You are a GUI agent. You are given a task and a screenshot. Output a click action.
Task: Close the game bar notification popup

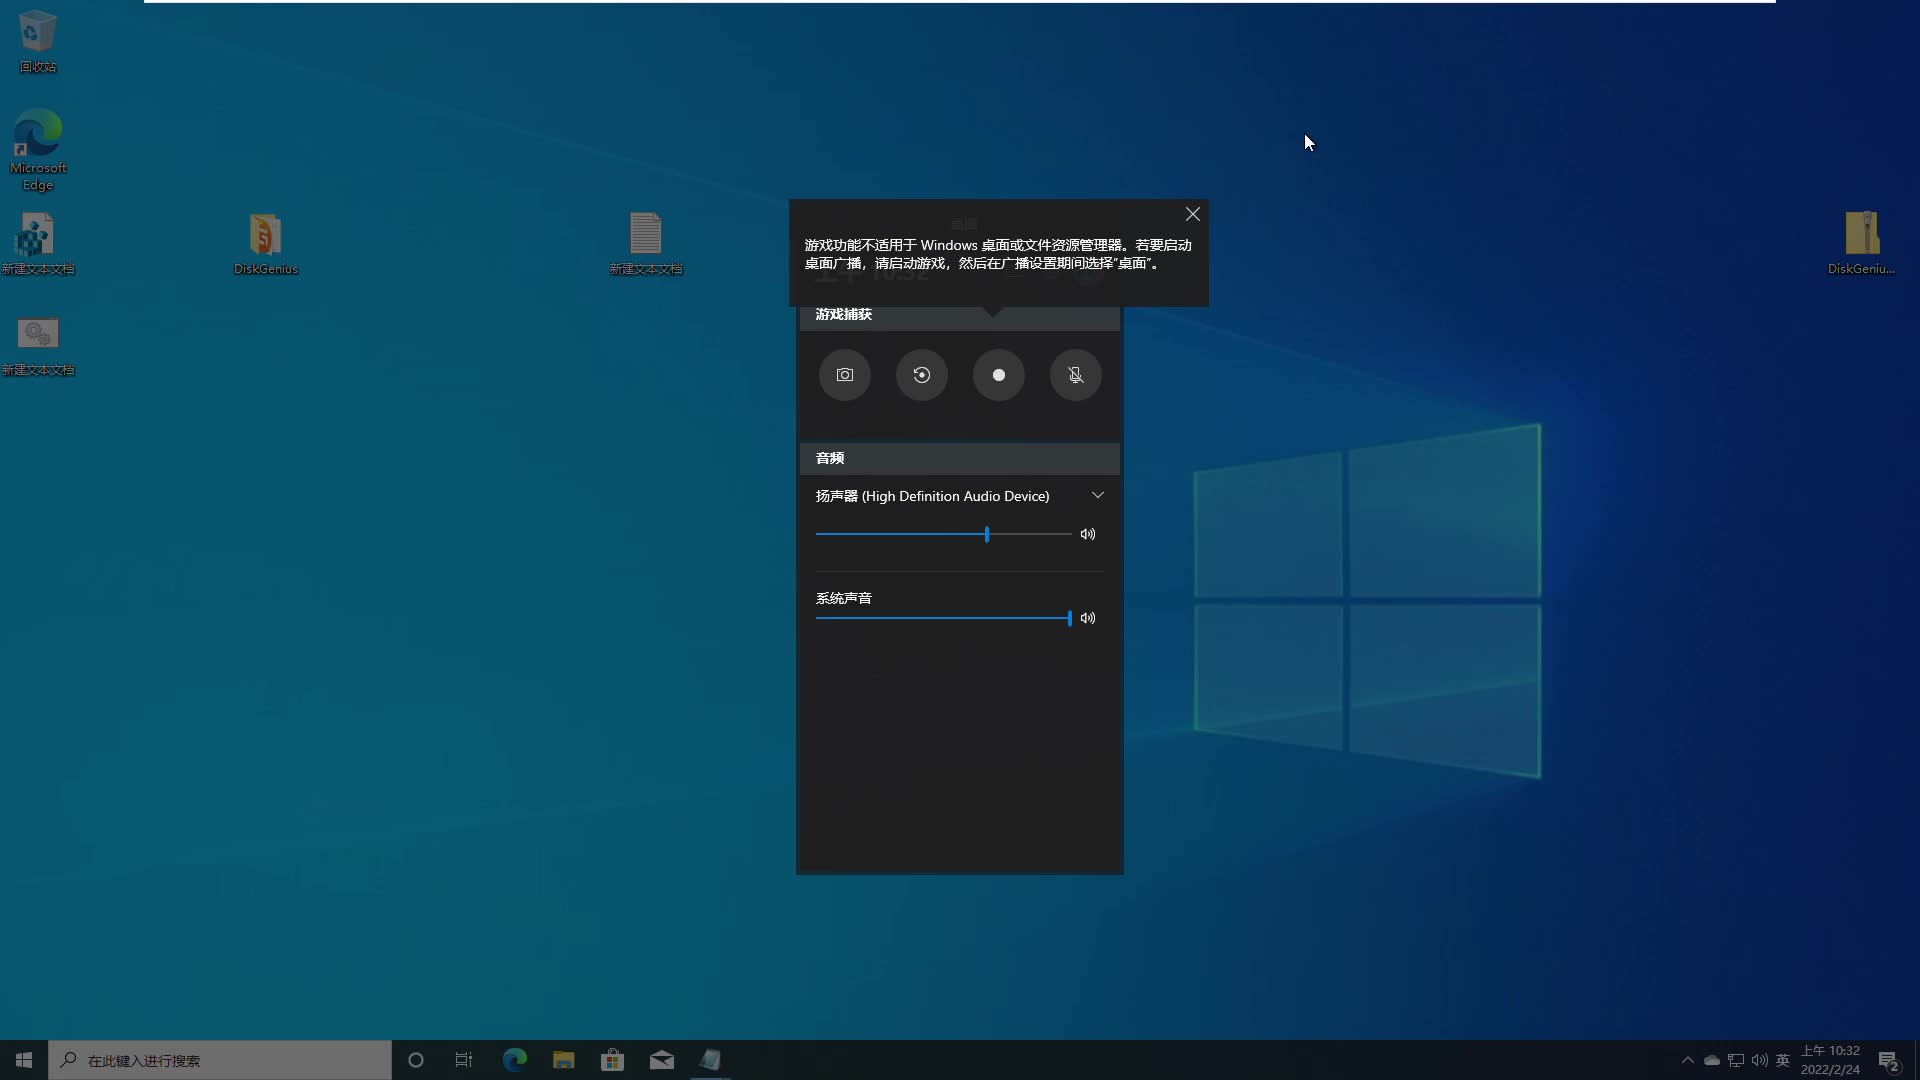(1191, 214)
